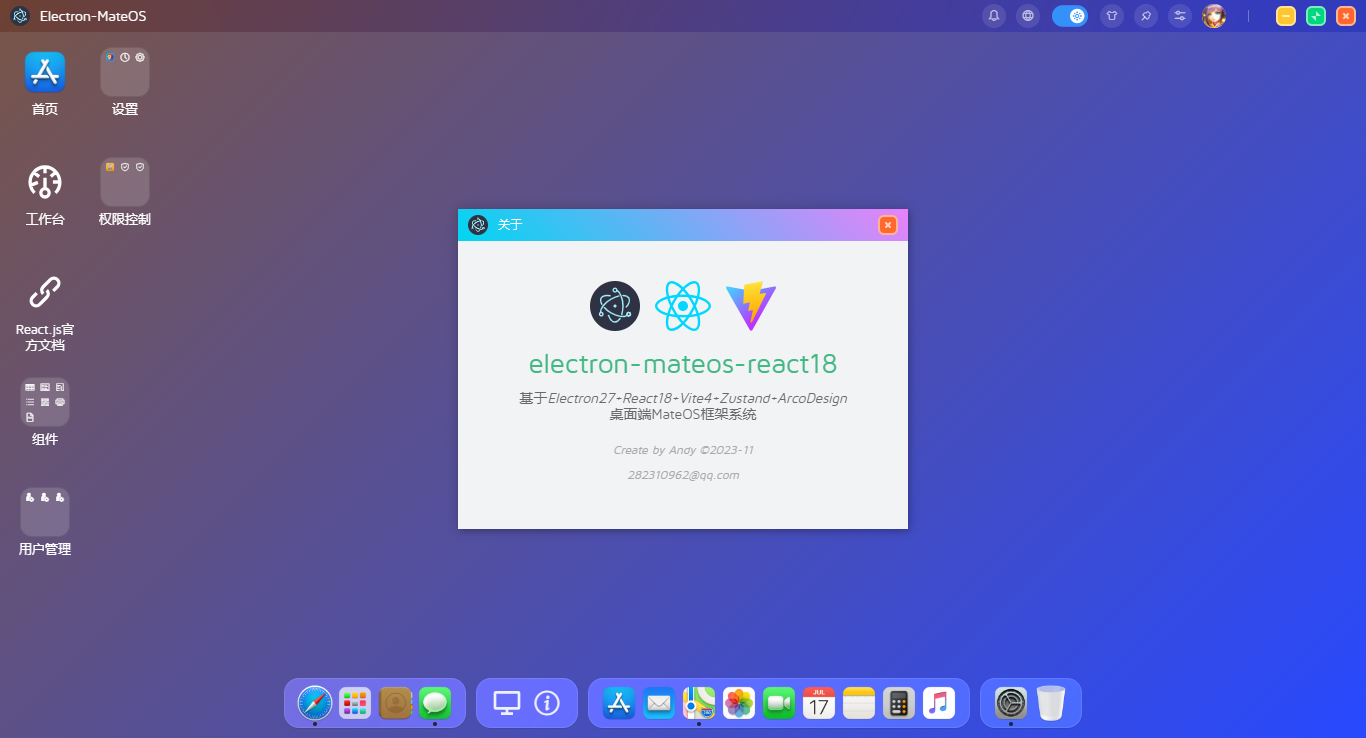1366x738 pixels.
Task: Click the Vite logo in About dialog
Action: click(751, 306)
